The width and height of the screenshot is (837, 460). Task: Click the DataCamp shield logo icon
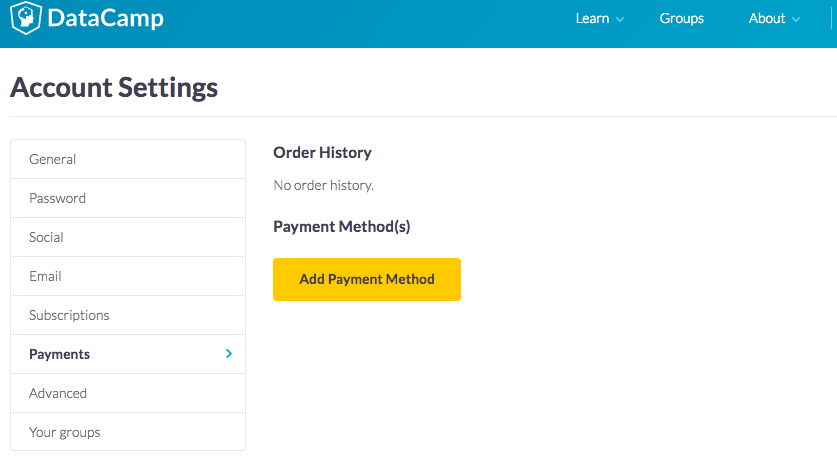coord(25,18)
